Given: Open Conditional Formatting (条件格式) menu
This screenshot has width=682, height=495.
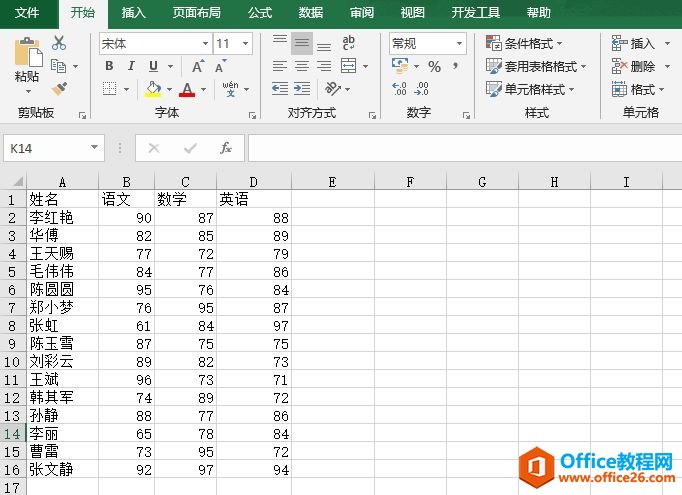Looking at the screenshot, I should [524, 43].
